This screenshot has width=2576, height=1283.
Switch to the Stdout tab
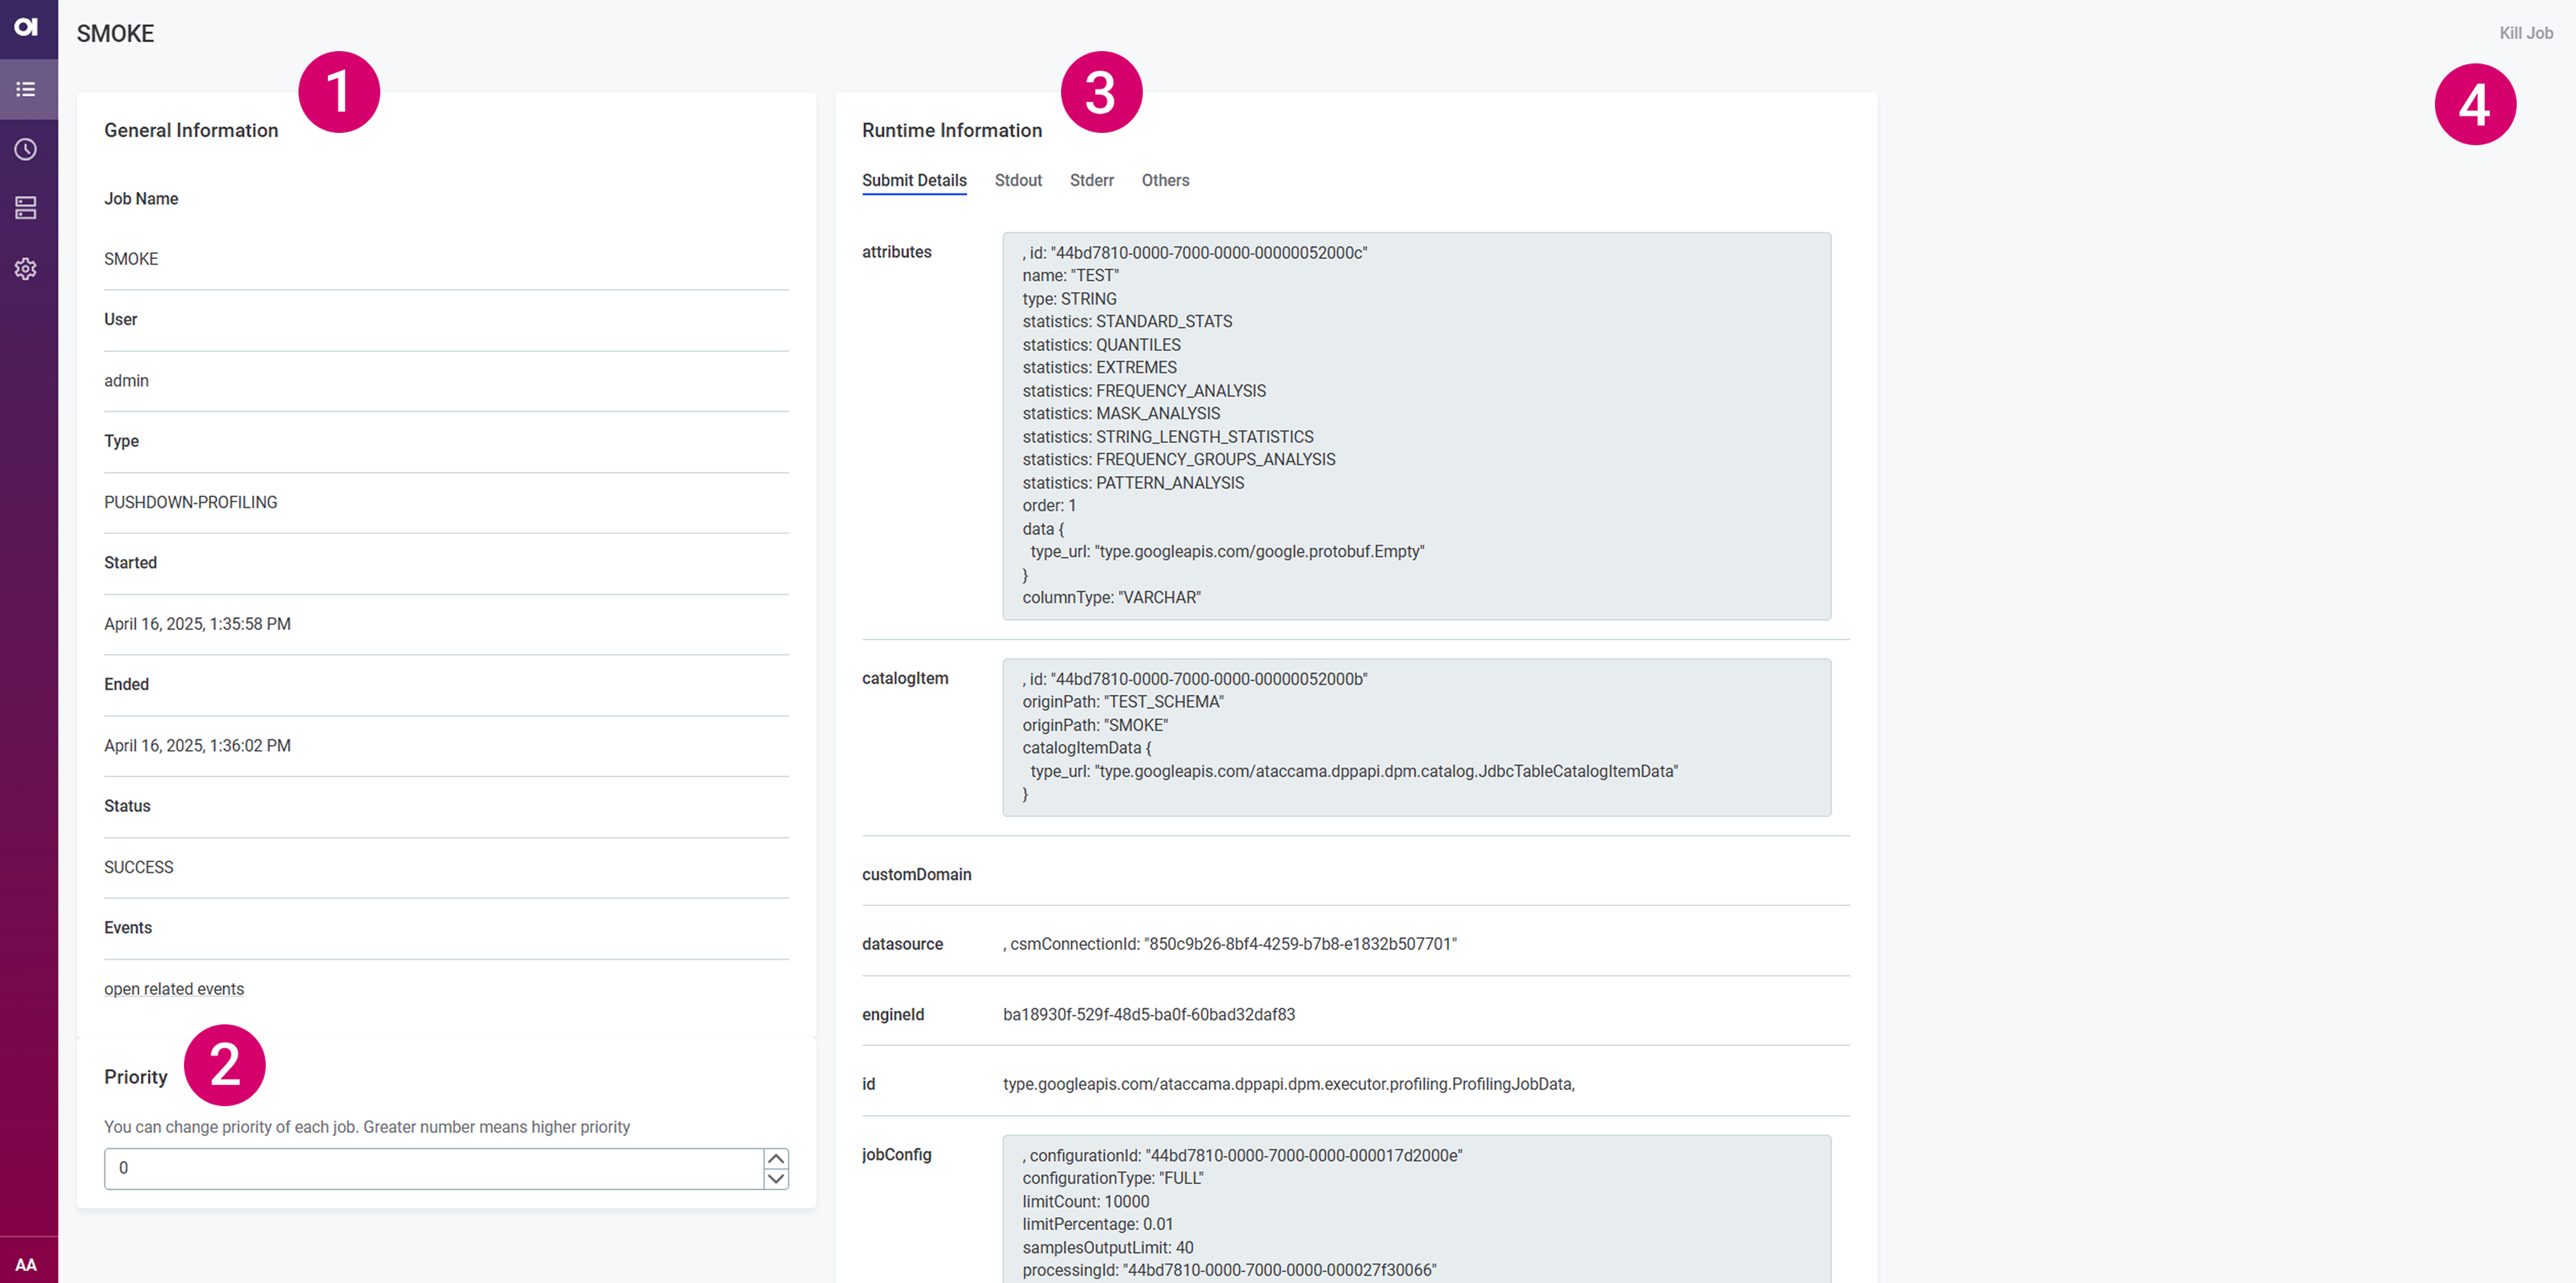pyautogui.click(x=1018, y=180)
